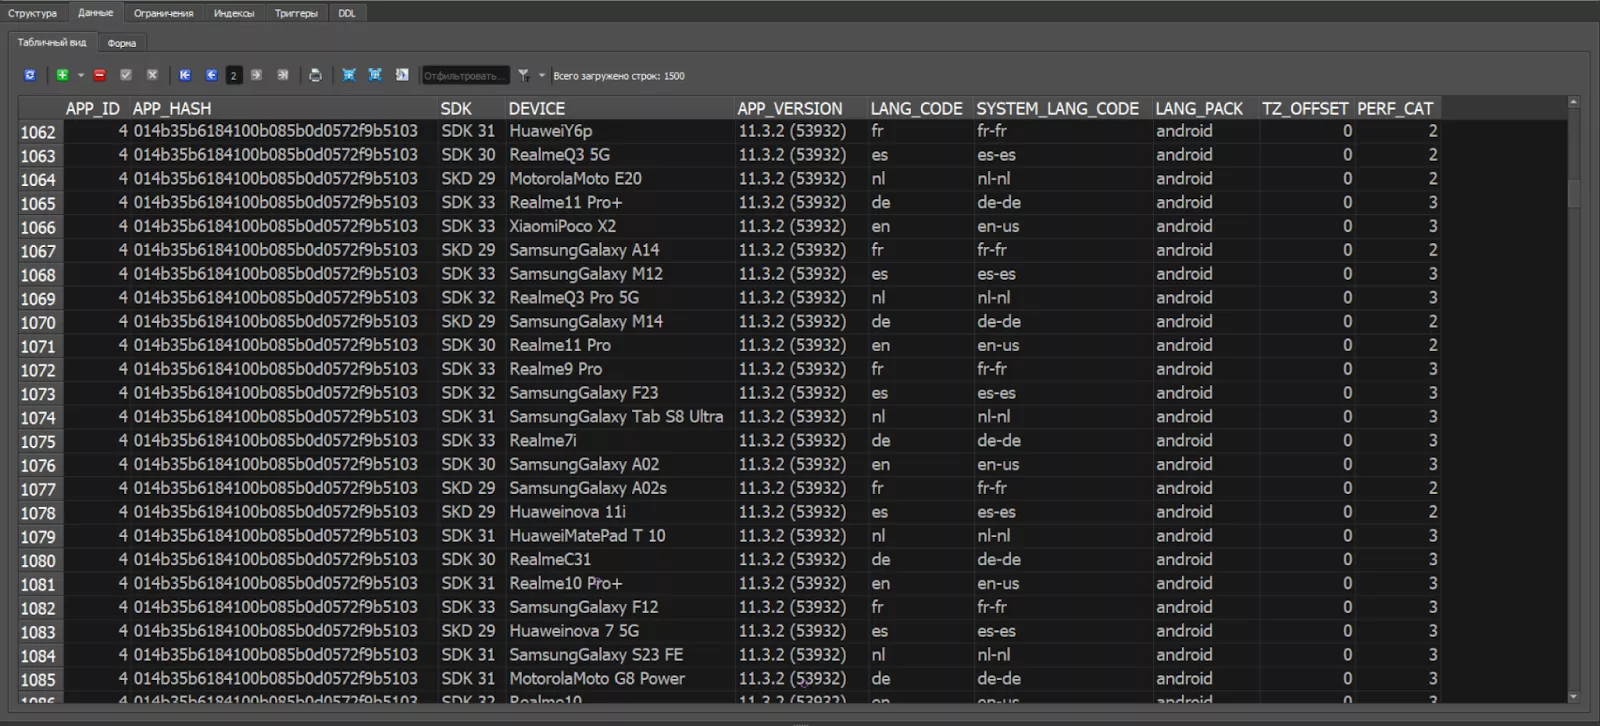Image resolution: width=1600 pixels, height=726 pixels.
Task: Select the SamsungGalaxy Tab S8 Ultra cell
Action: (x=620, y=416)
